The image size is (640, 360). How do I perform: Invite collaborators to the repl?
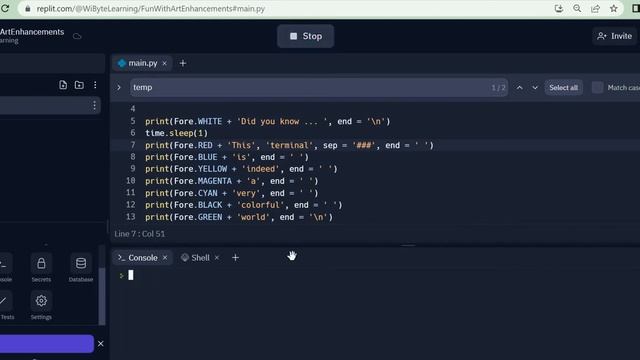point(614,36)
